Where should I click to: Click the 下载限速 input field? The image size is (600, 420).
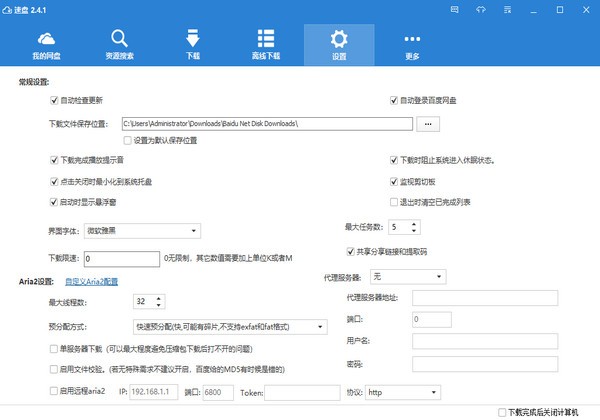point(121,258)
